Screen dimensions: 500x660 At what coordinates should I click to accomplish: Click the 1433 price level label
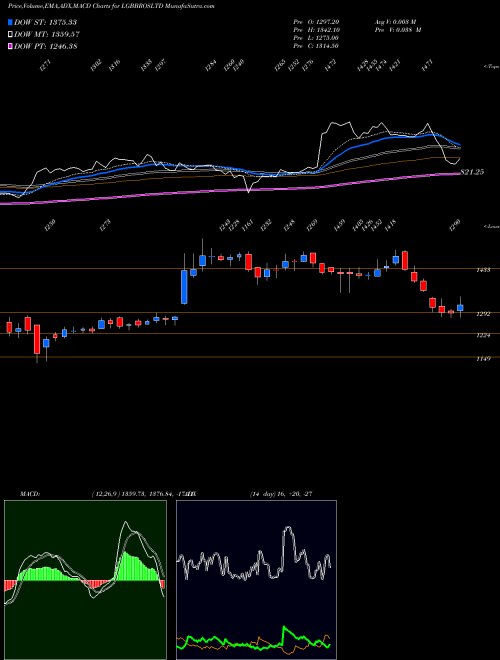(x=483, y=270)
